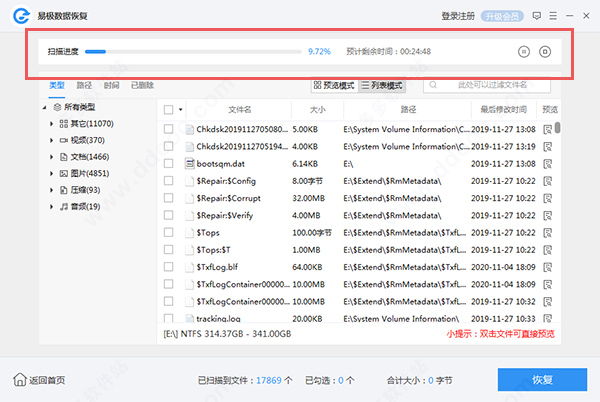Click the compressed archive category icon
This screenshot has height=402, width=600.
pos(64,190)
